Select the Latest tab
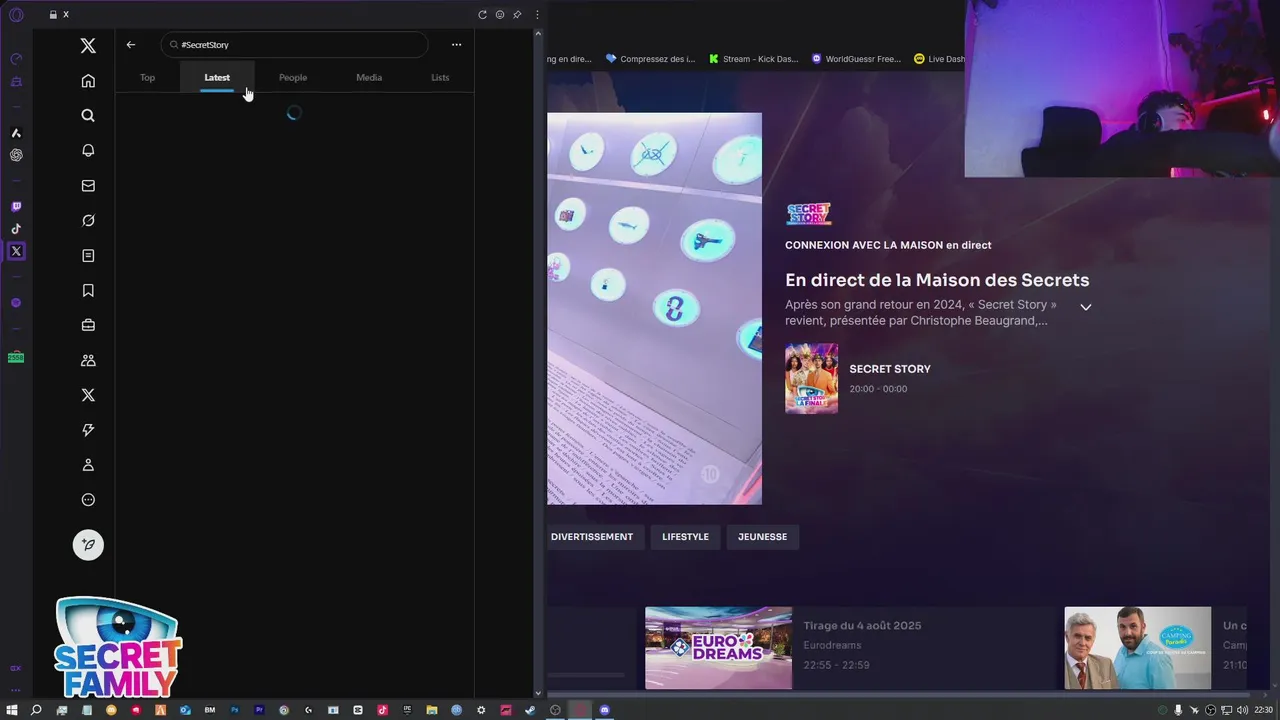Viewport: 1280px width, 720px height. [217, 77]
